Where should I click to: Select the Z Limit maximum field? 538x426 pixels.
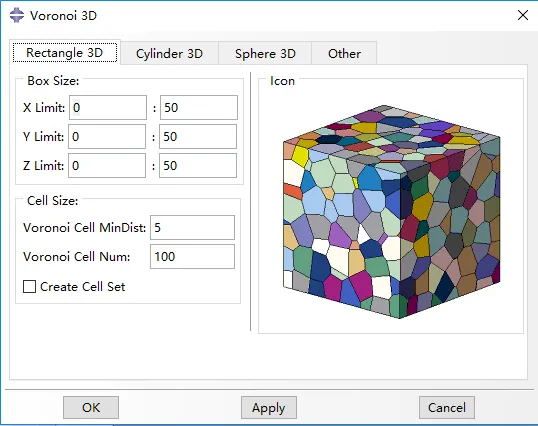198,166
